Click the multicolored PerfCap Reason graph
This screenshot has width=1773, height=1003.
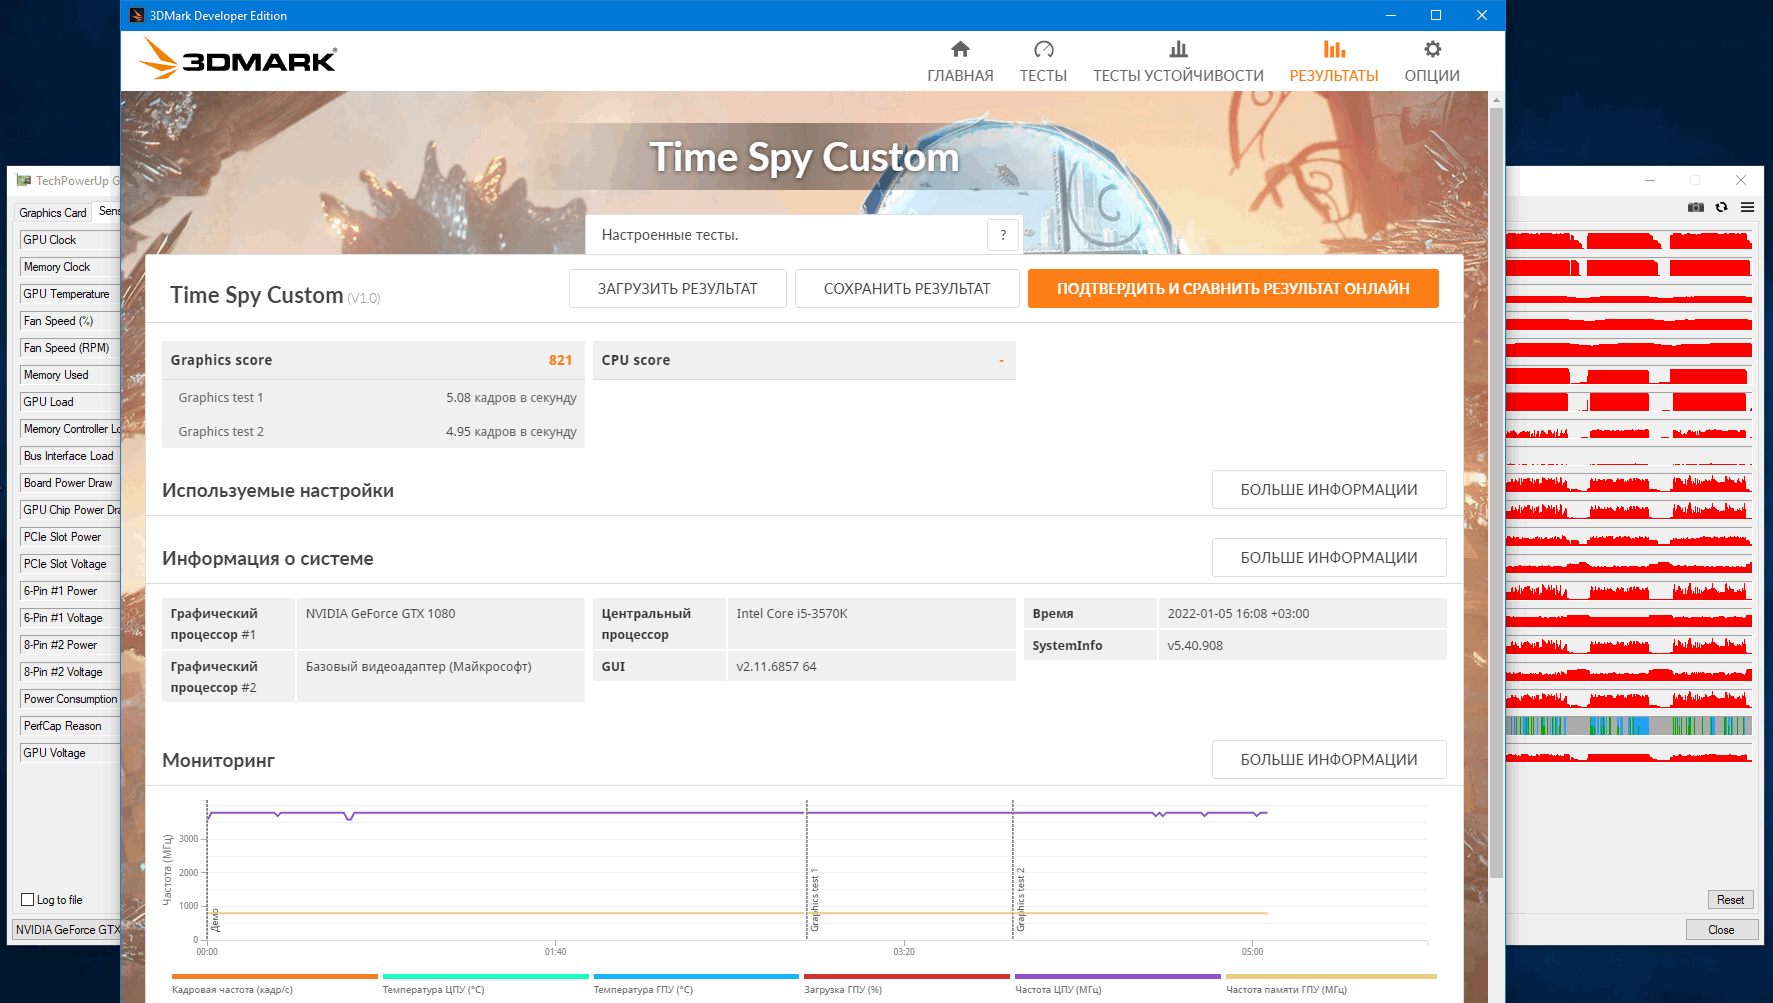coord(1629,726)
